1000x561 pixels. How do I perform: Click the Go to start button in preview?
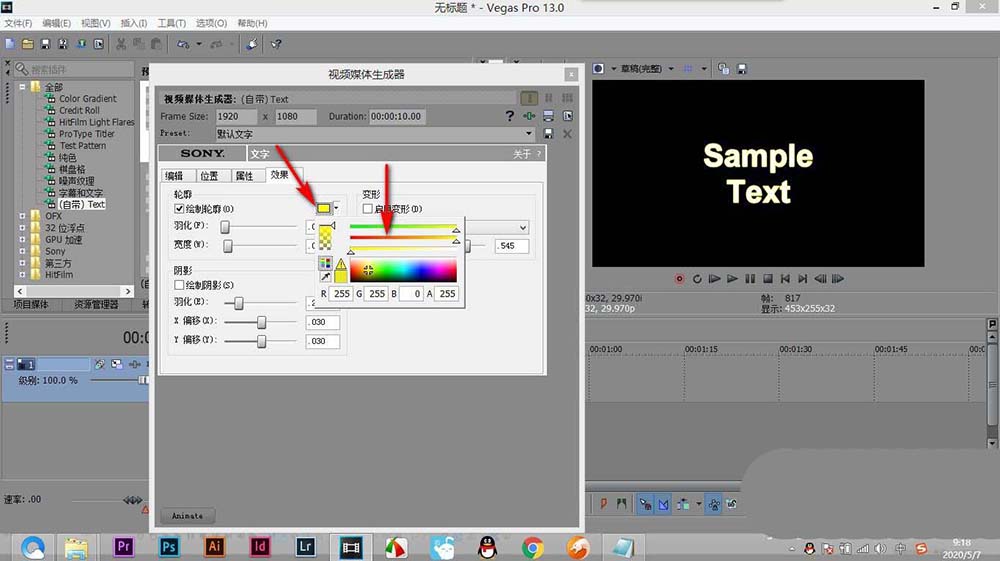click(785, 279)
